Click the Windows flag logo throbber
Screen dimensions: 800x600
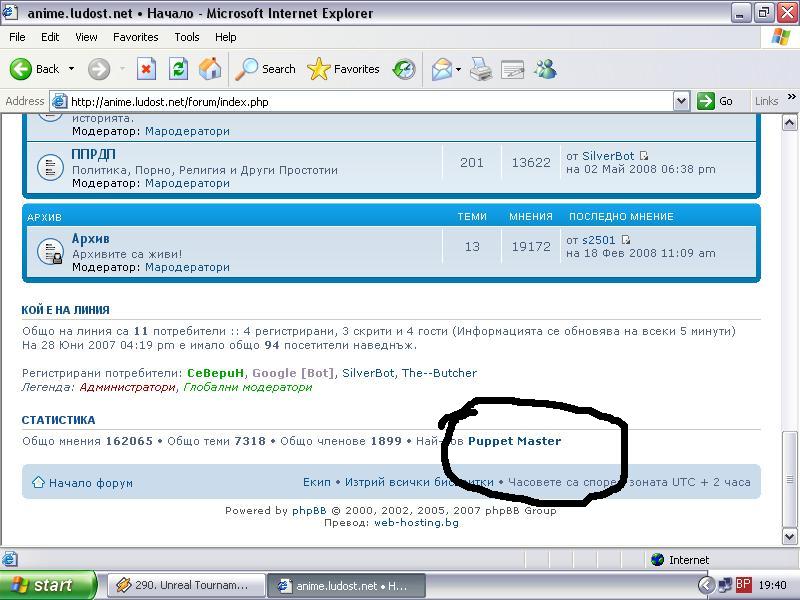tap(780, 37)
